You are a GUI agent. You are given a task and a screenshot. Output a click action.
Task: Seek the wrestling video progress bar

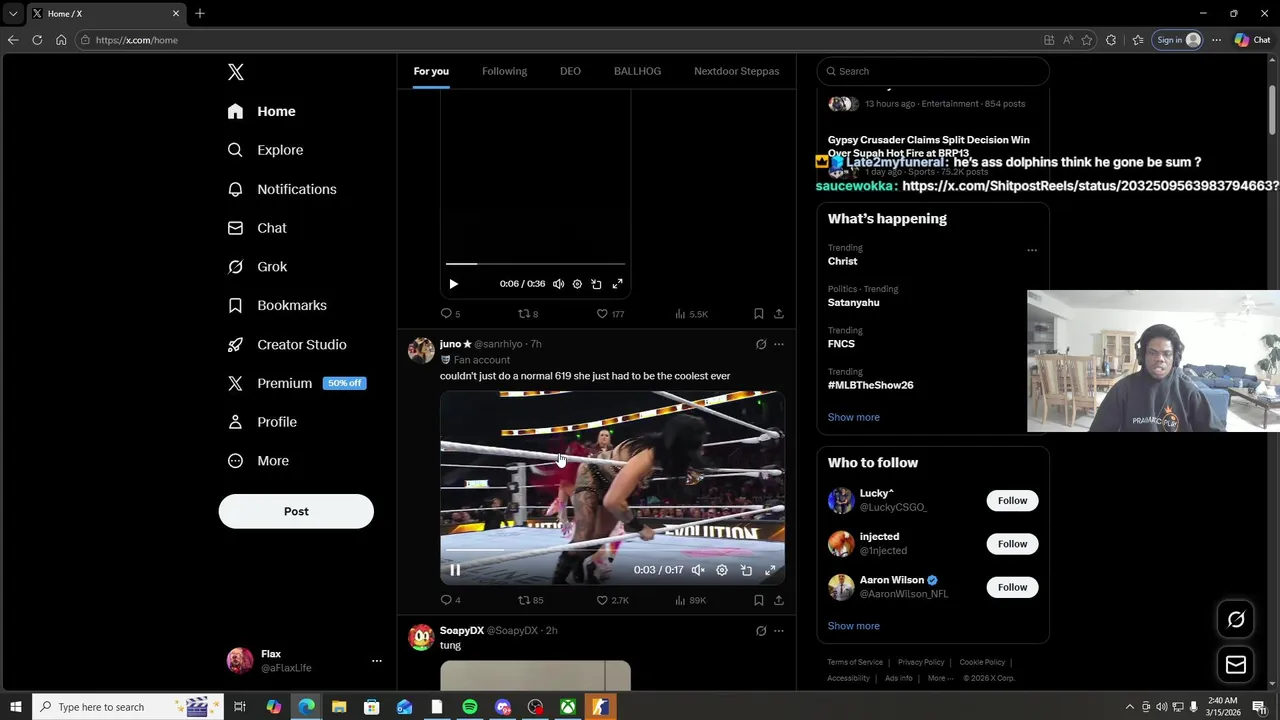(x=612, y=550)
